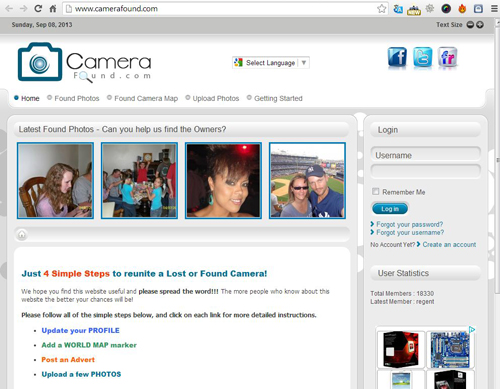Tick the Remember Me checkbox
The height and width of the screenshot is (389, 500).
point(376,192)
